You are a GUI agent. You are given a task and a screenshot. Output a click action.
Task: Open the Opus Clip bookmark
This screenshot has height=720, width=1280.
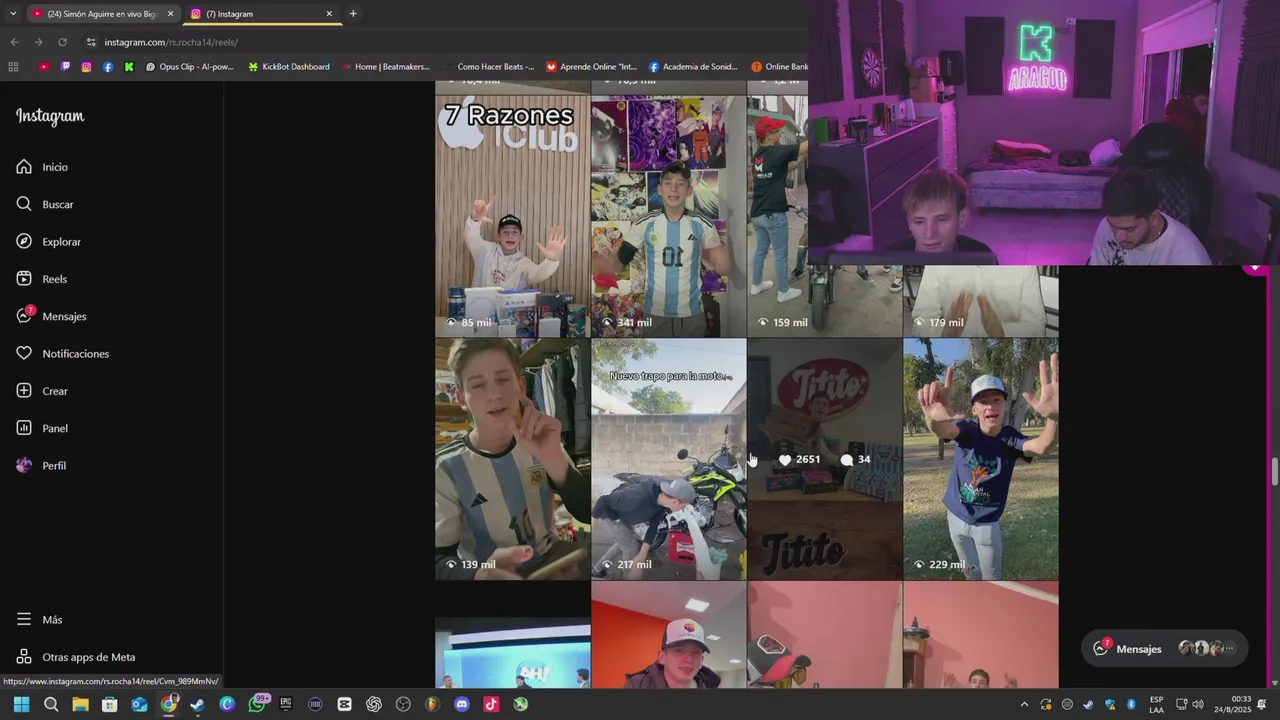(x=189, y=67)
